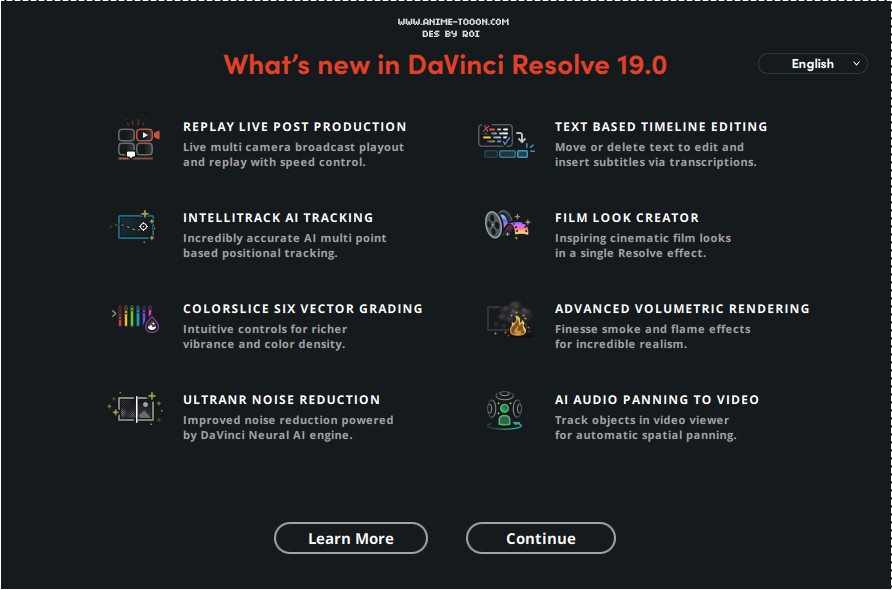Click the 'Improved noise reduction powered' description

pyautogui.click(x=288, y=420)
